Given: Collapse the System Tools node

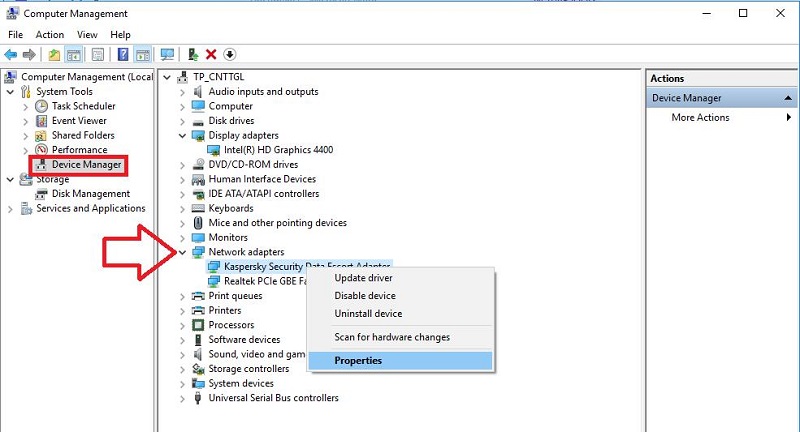Looking at the screenshot, I should click(x=10, y=92).
